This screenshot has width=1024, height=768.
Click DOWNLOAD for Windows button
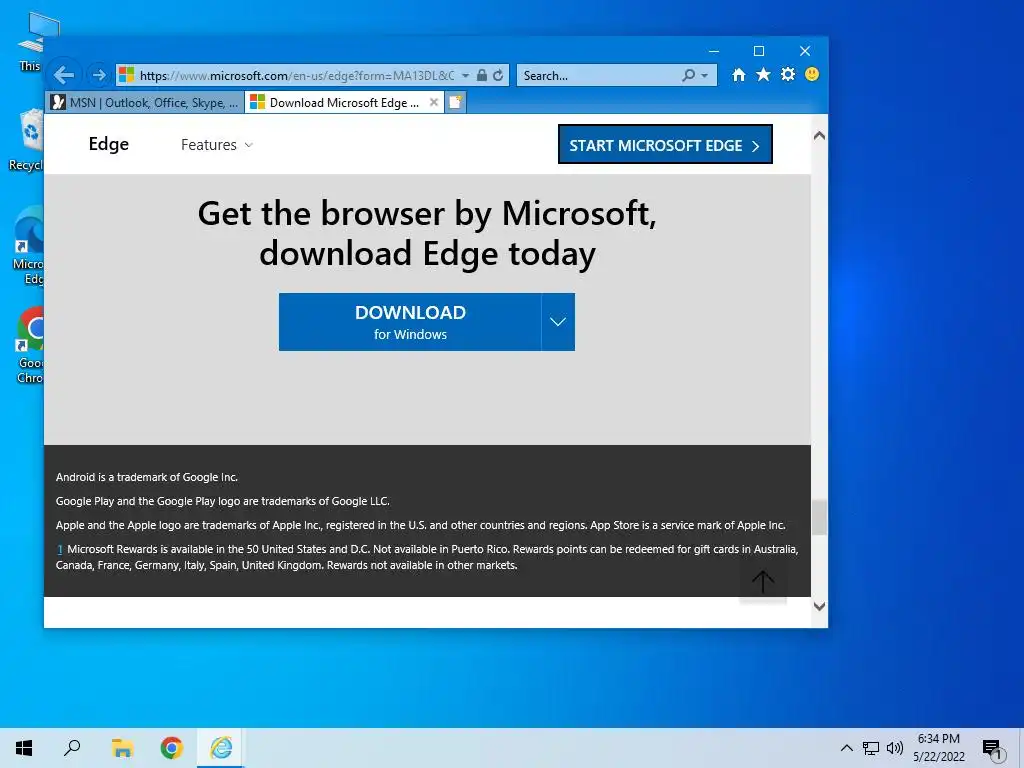click(410, 322)
